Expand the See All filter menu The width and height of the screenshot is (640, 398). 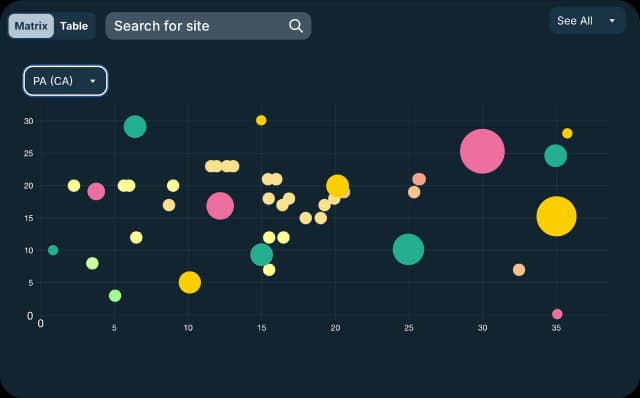pos(587,20)
